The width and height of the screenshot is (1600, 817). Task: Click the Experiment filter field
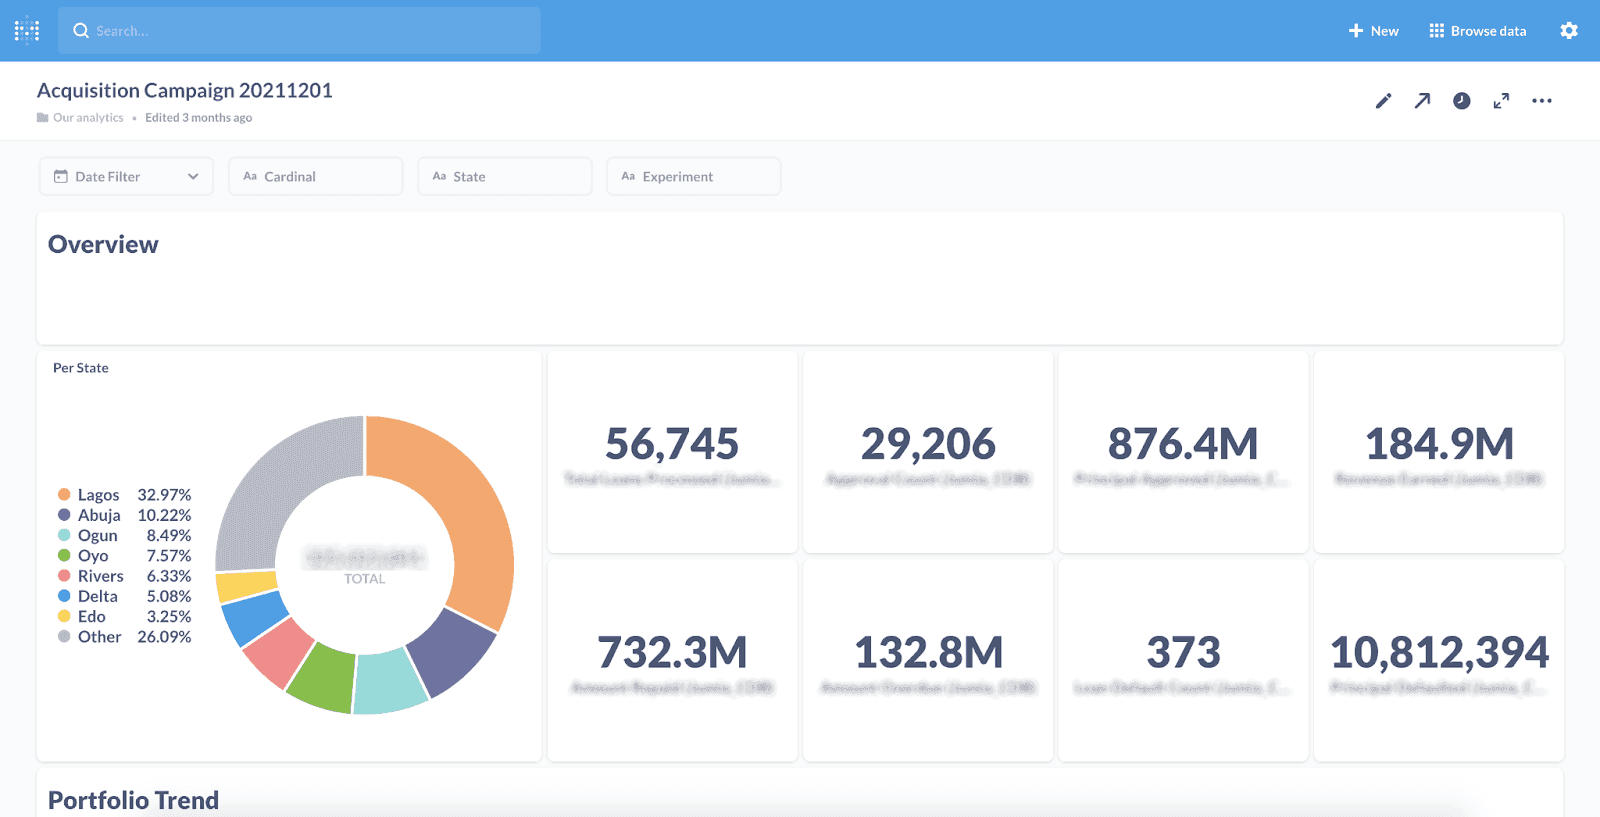click(693, 176)
